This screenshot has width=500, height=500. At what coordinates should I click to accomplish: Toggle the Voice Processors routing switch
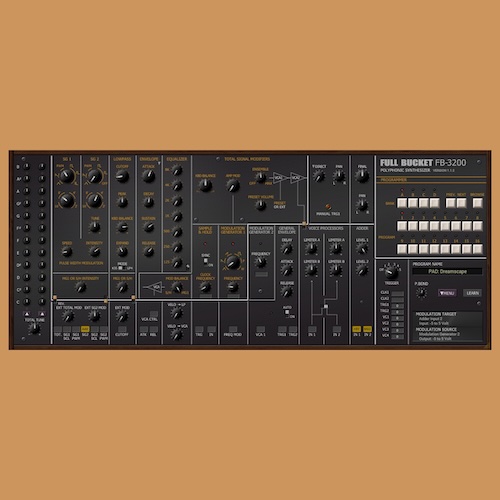326,307
